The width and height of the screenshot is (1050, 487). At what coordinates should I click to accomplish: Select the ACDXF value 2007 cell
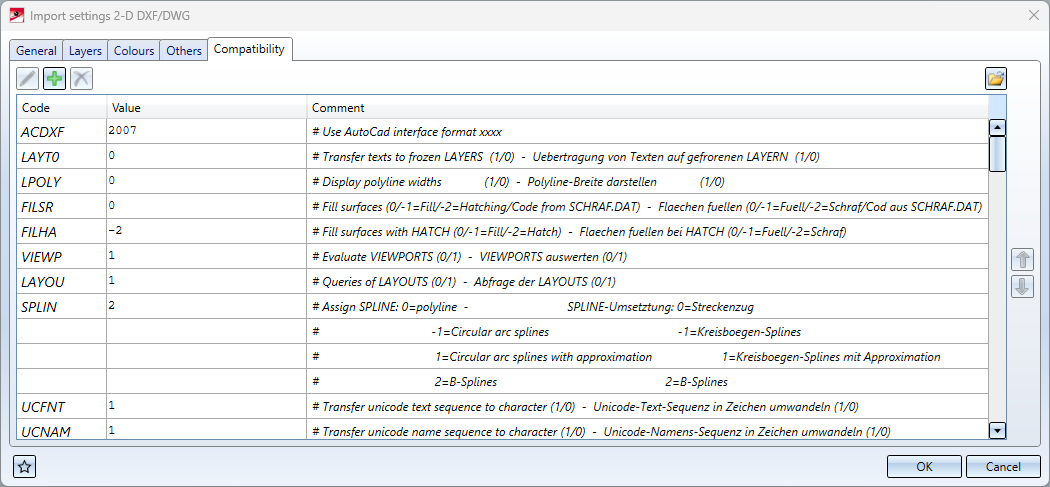pos(206,131)
